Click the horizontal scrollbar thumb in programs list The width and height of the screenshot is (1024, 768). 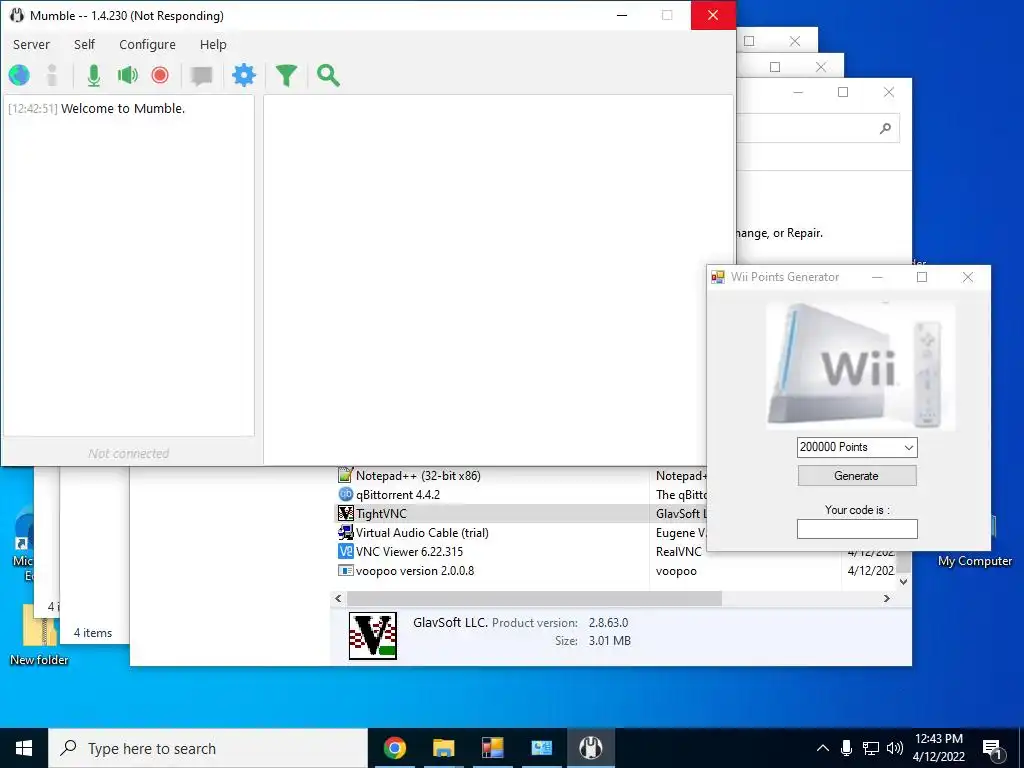(x=534, y=598)
